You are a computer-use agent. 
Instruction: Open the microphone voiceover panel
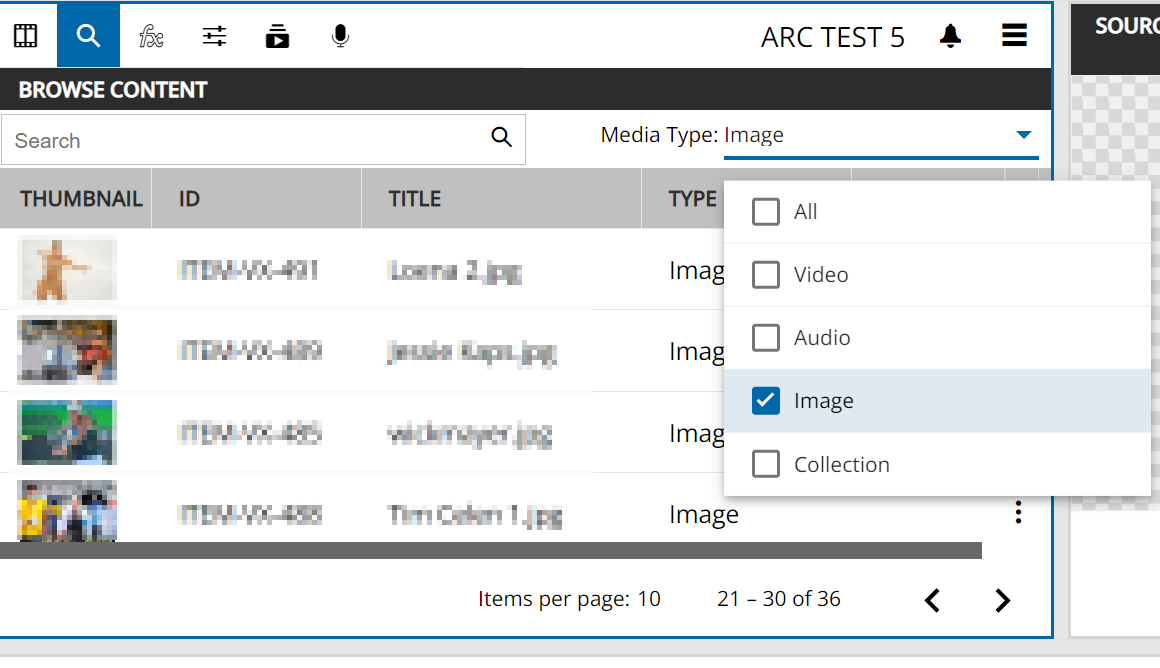(x=340, y=36)
